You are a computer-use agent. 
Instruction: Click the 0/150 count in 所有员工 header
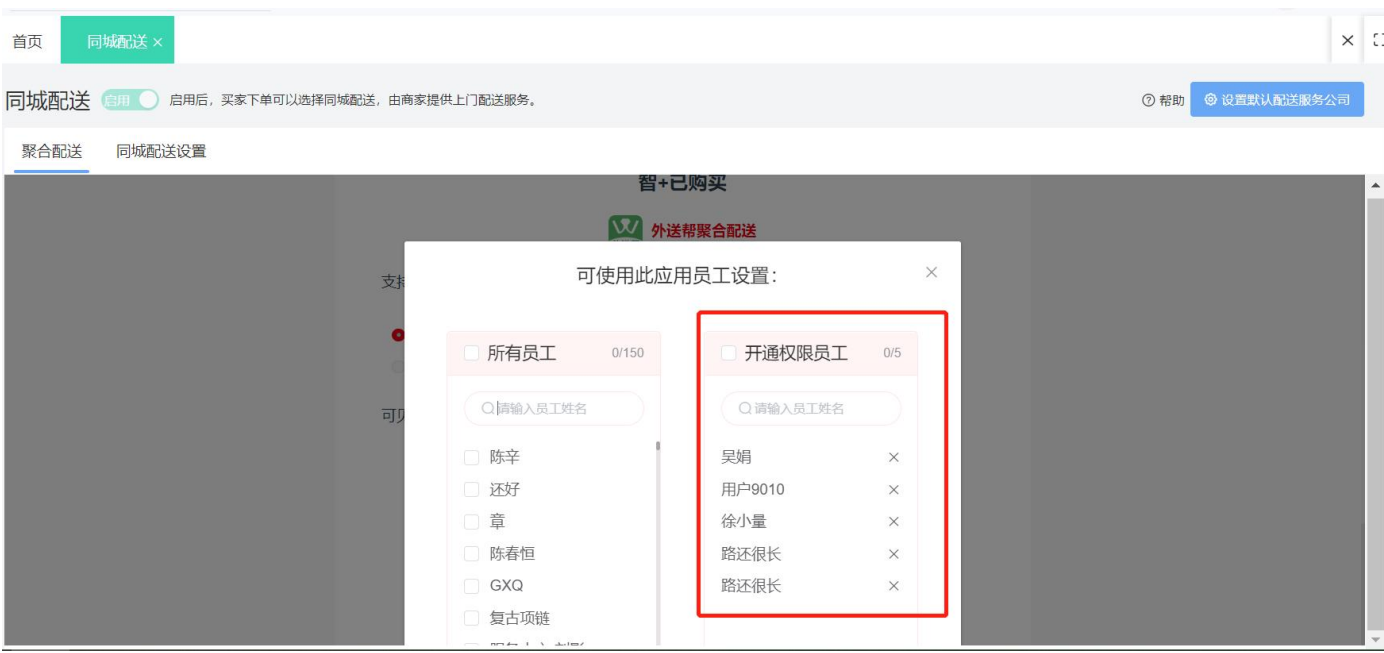click(627, 354)
